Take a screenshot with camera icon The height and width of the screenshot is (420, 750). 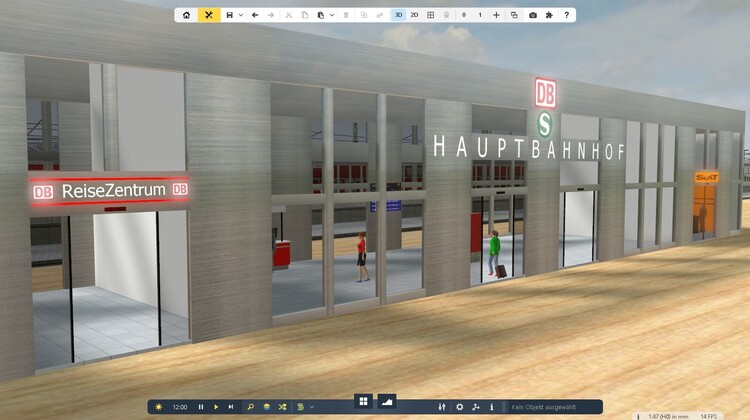[x=533, y=15]
